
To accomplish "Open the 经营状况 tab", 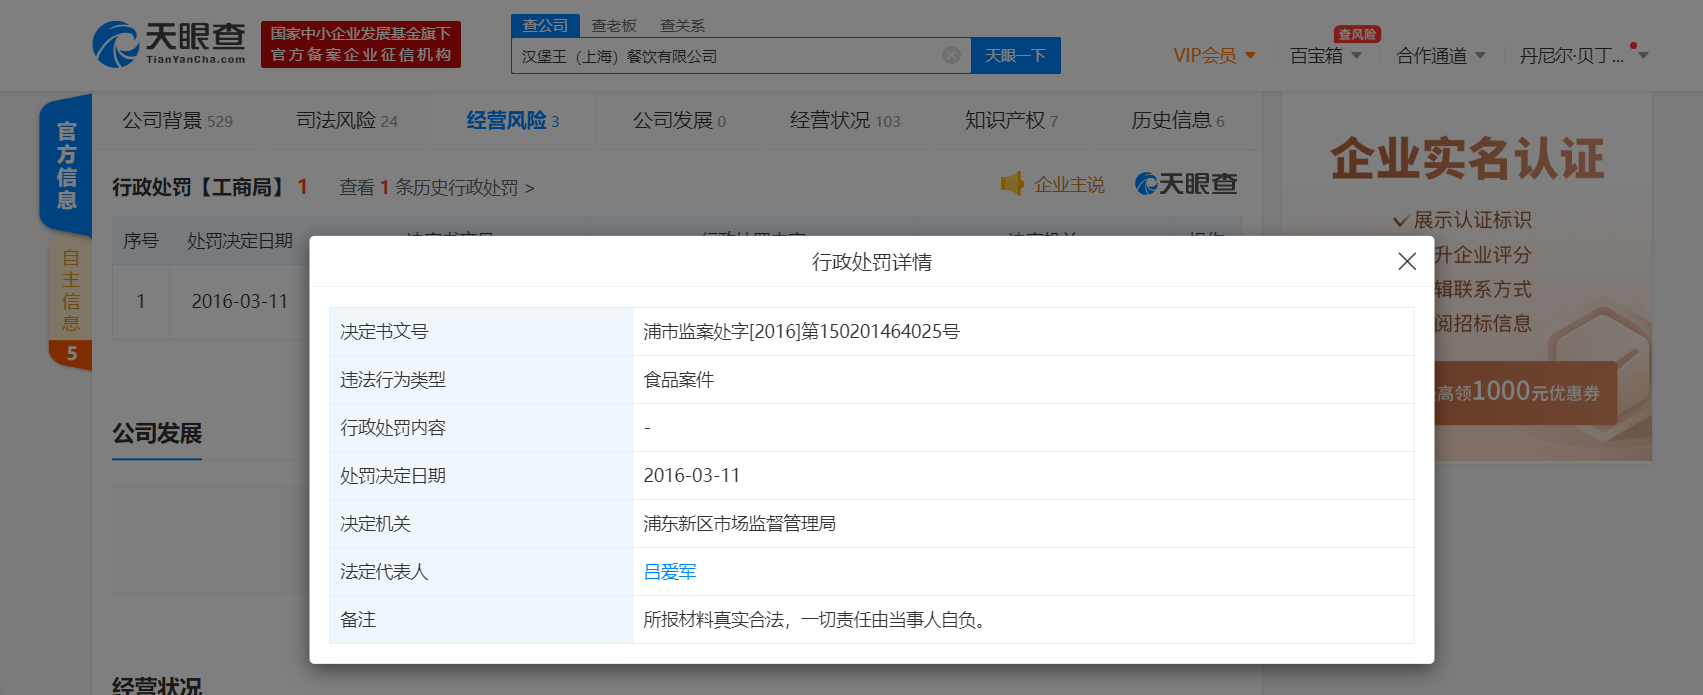I will coord(845,121).
